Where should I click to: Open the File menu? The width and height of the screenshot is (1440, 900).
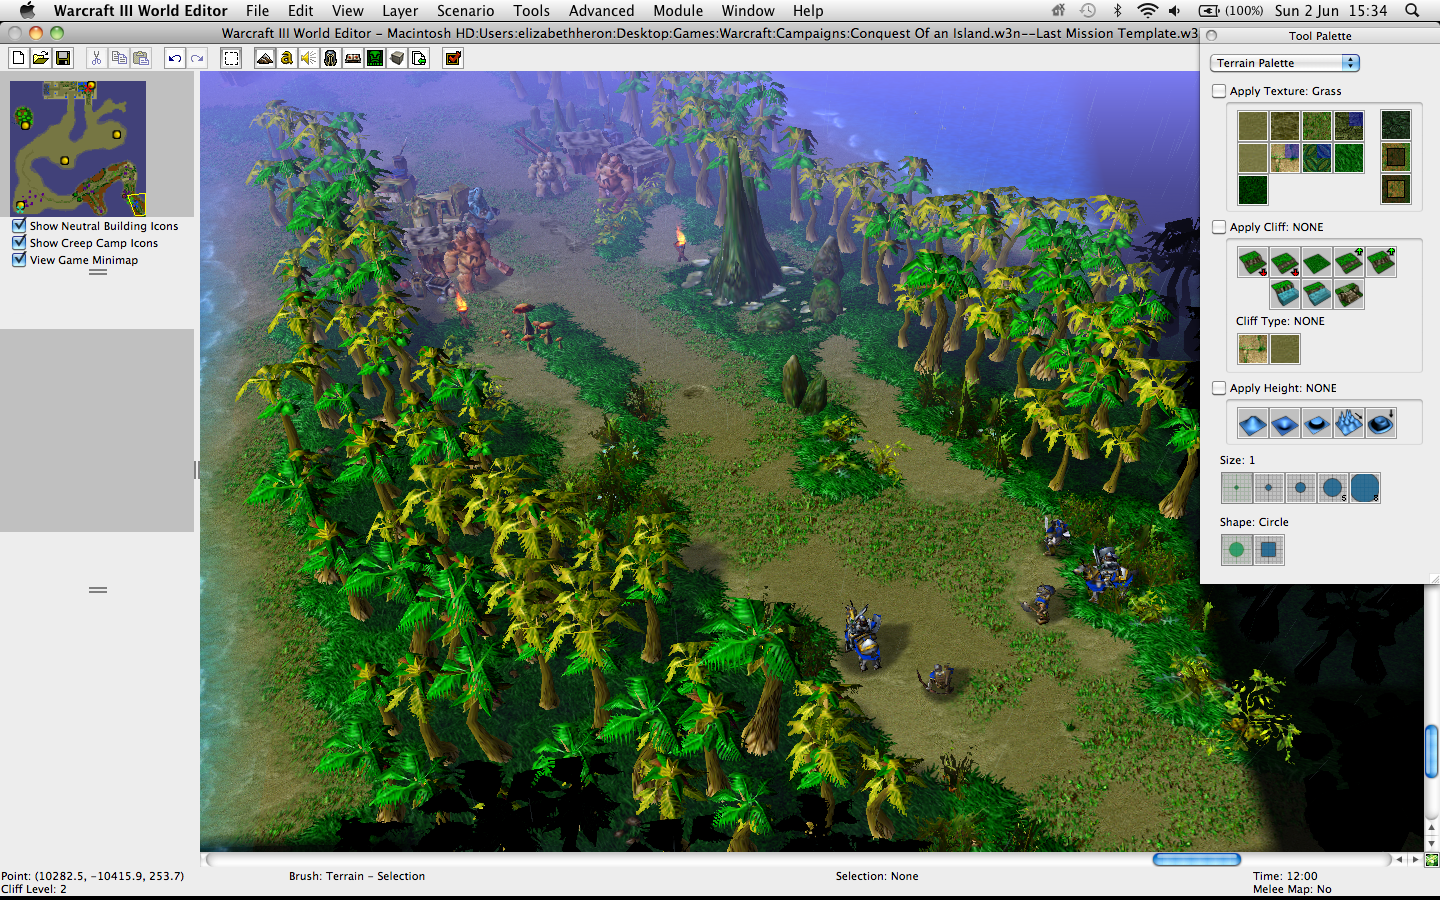click(x=257, y=11)
